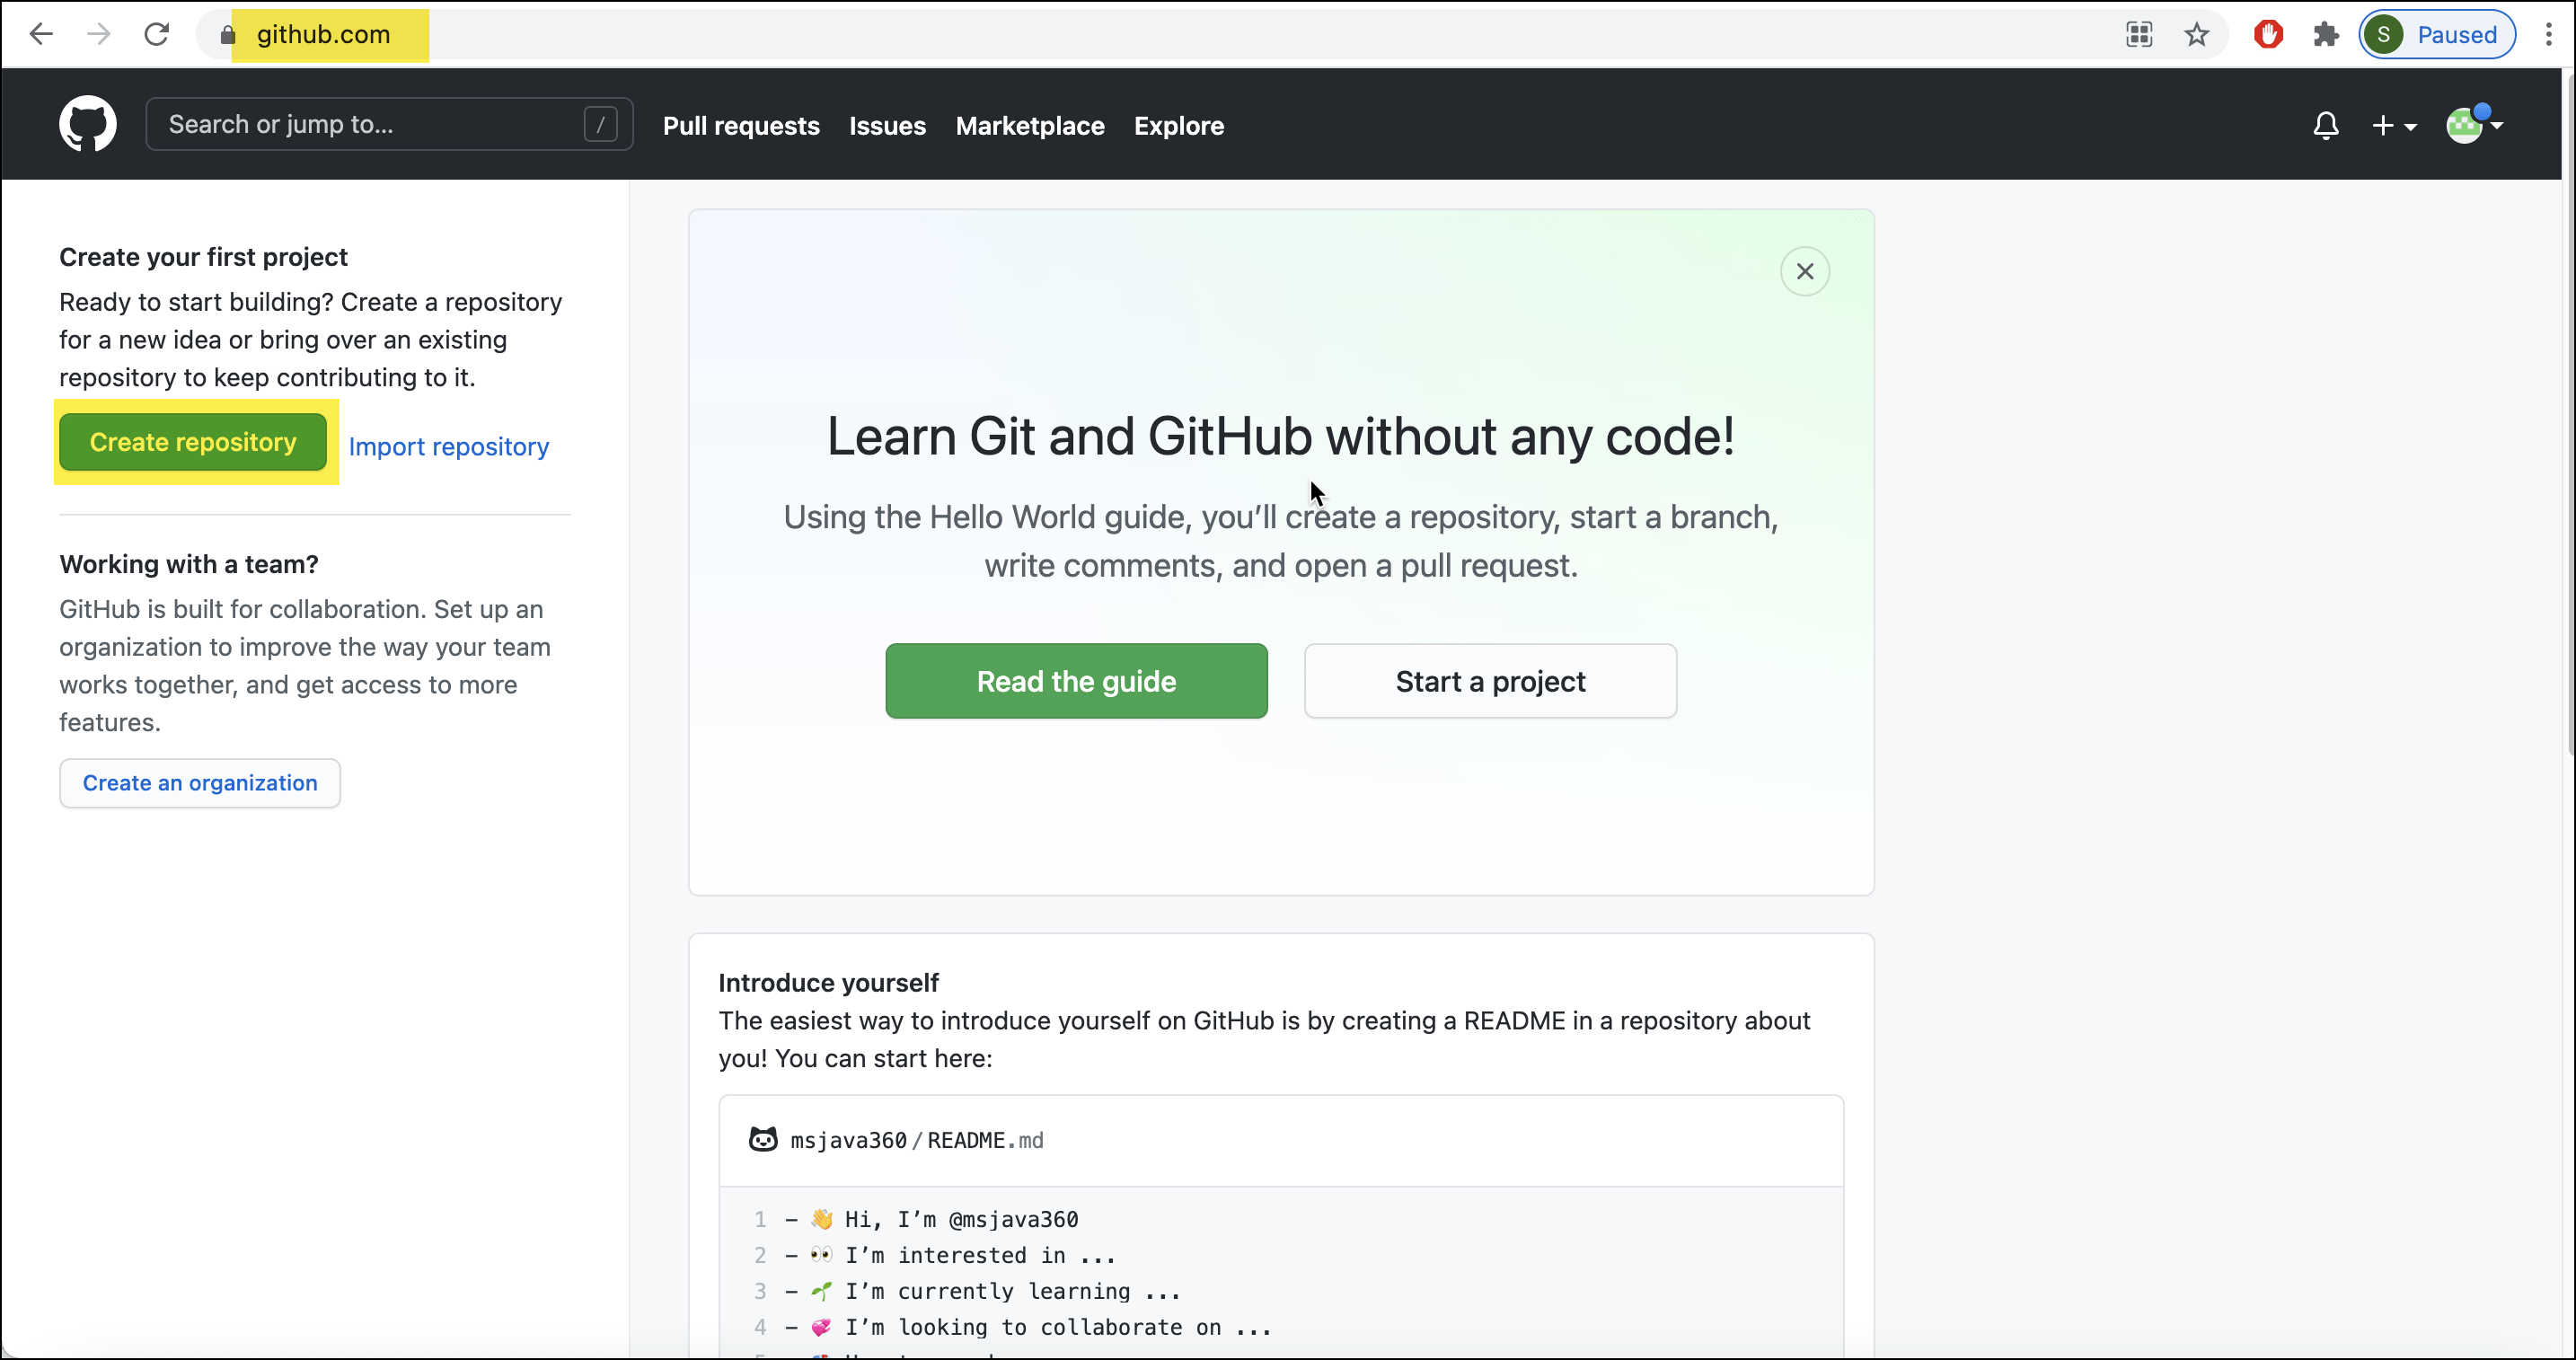Expand the user avatar dropdown menu

point(2474,125)
